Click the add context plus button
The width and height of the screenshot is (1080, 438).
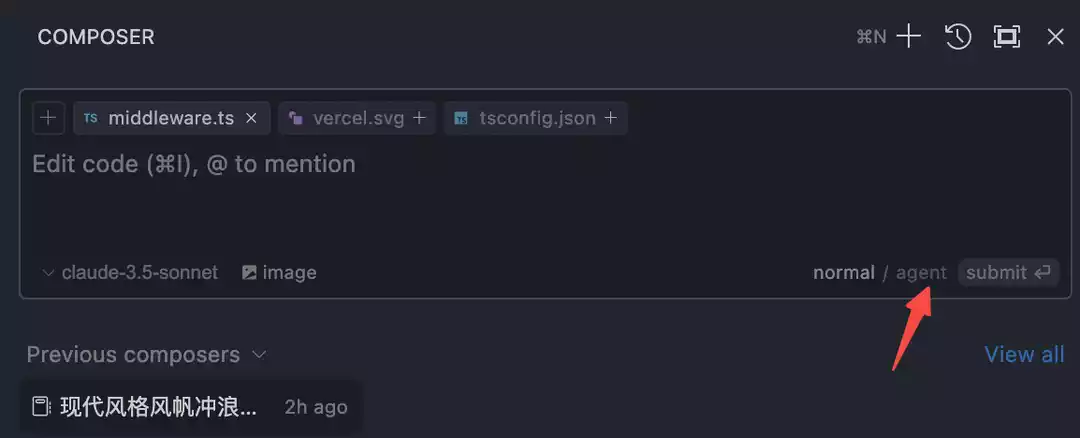[x=47, y=118]
